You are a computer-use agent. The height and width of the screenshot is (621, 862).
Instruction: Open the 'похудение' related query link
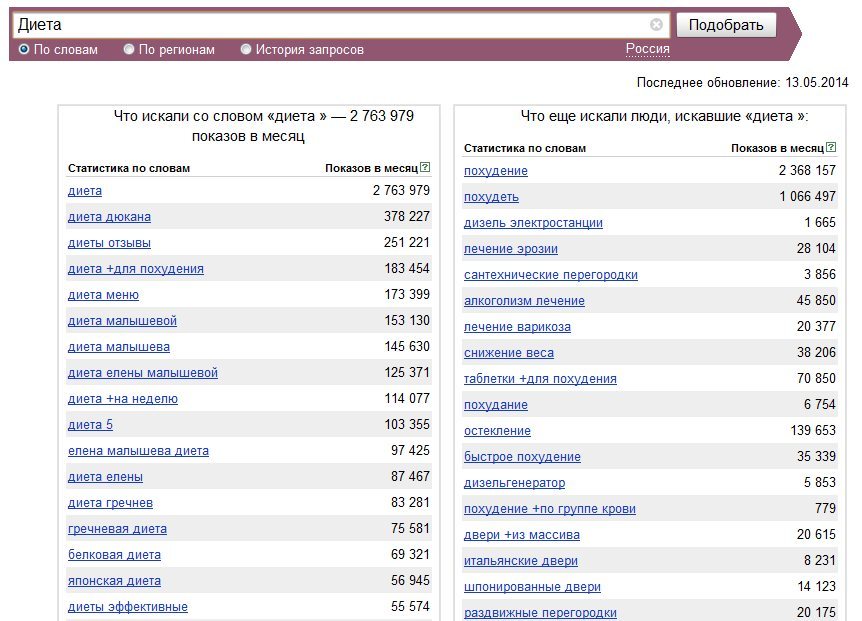pos(495,171)
